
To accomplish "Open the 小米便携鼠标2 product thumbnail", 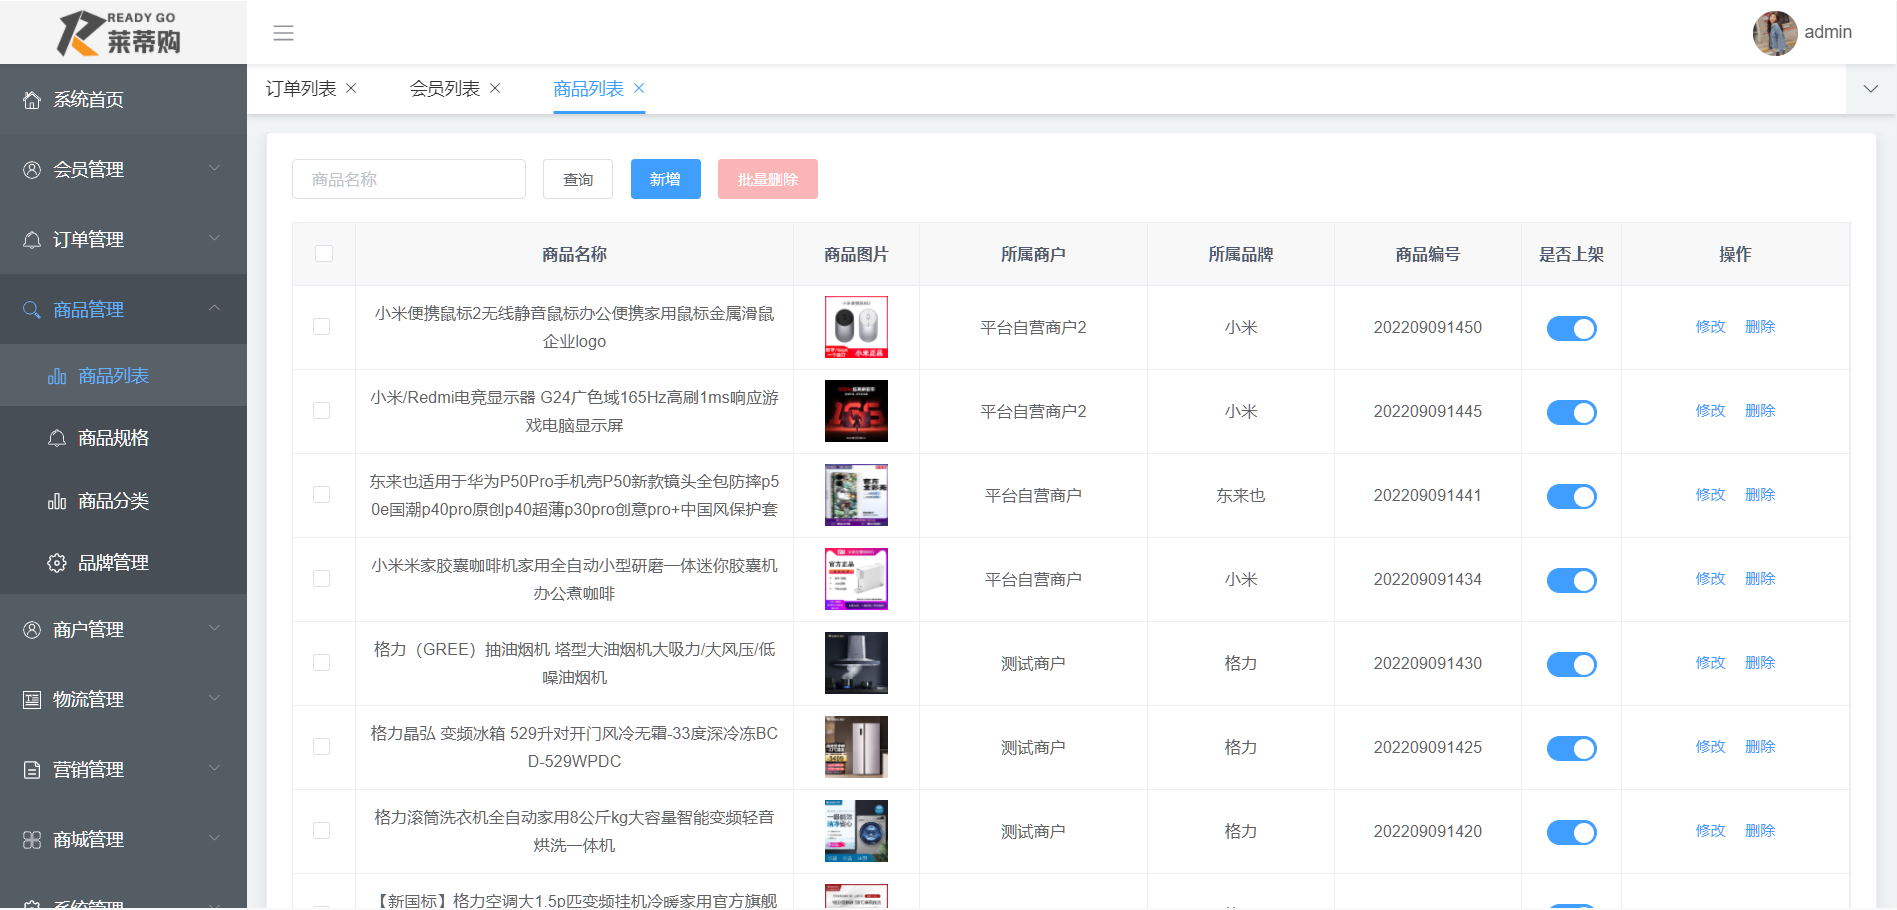I will pyautogui.click(x=856, y=327).
